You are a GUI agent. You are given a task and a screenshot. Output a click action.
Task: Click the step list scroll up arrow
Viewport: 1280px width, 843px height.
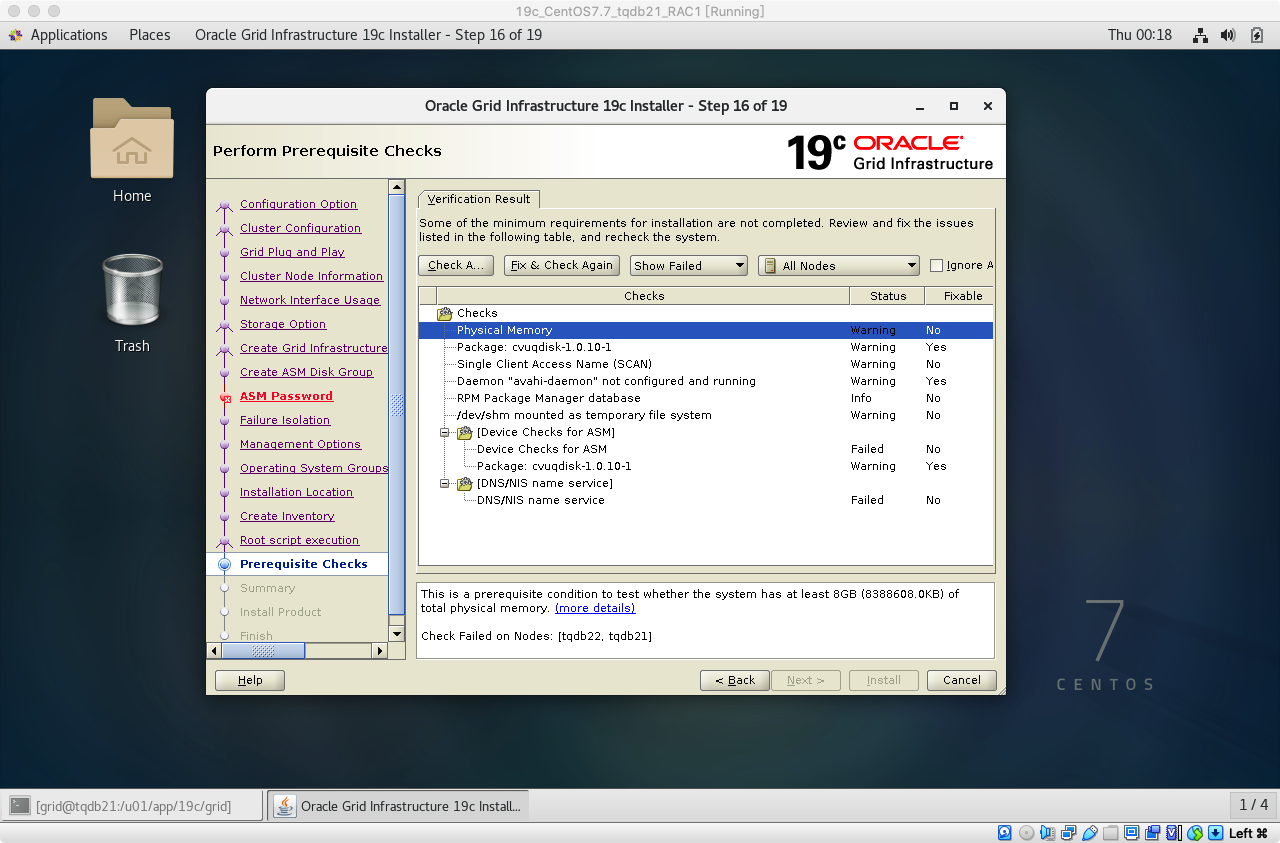397,187
